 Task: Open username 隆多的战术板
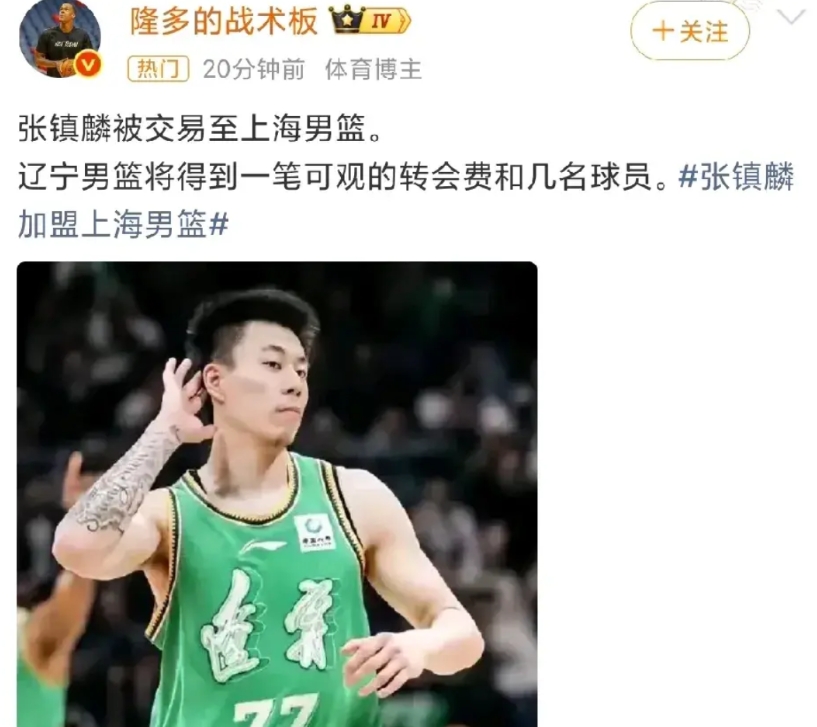(x=224, y=22)
